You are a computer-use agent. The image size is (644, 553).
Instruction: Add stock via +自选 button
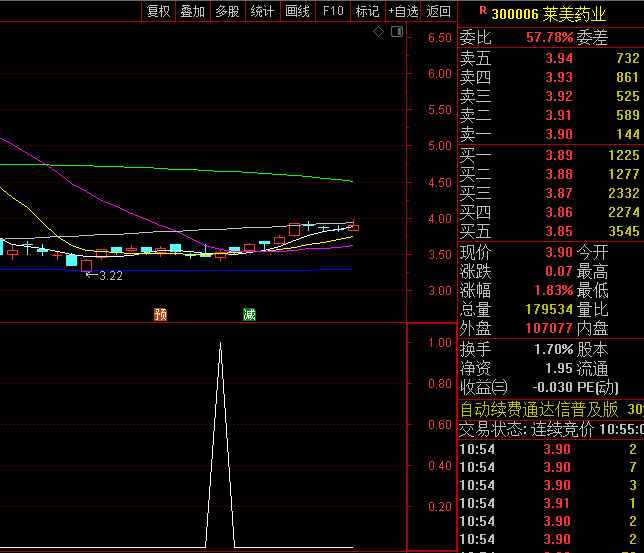(403, 11)
